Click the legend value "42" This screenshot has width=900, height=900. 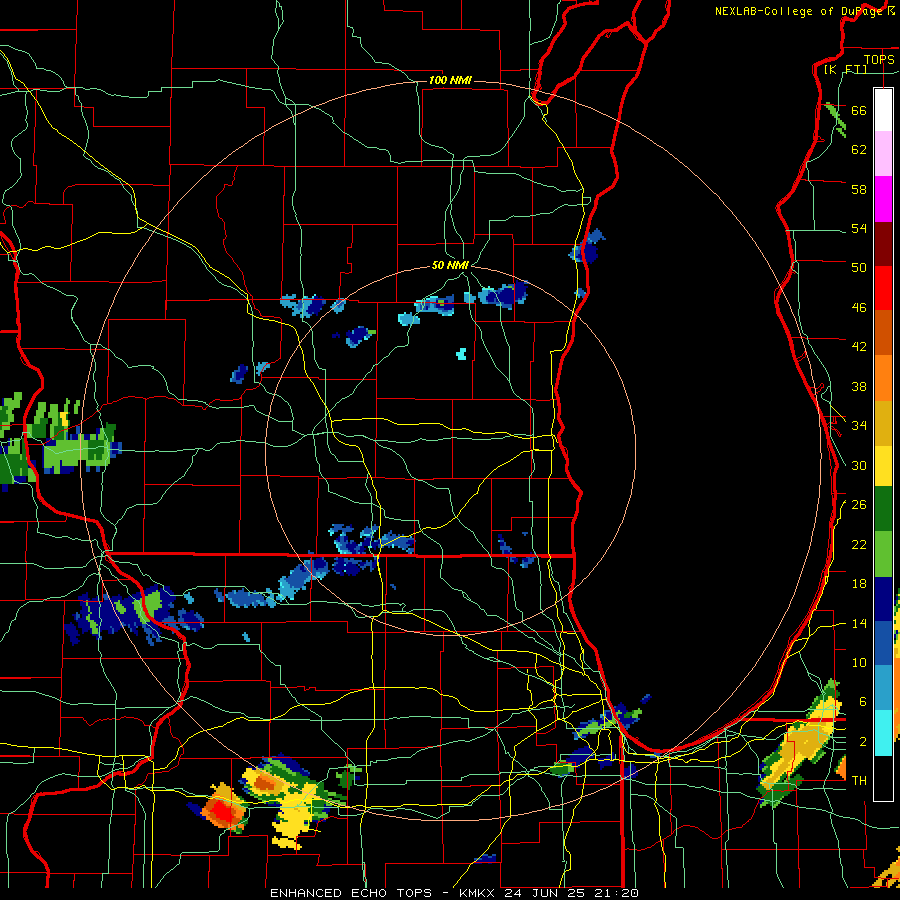point(859,347)
